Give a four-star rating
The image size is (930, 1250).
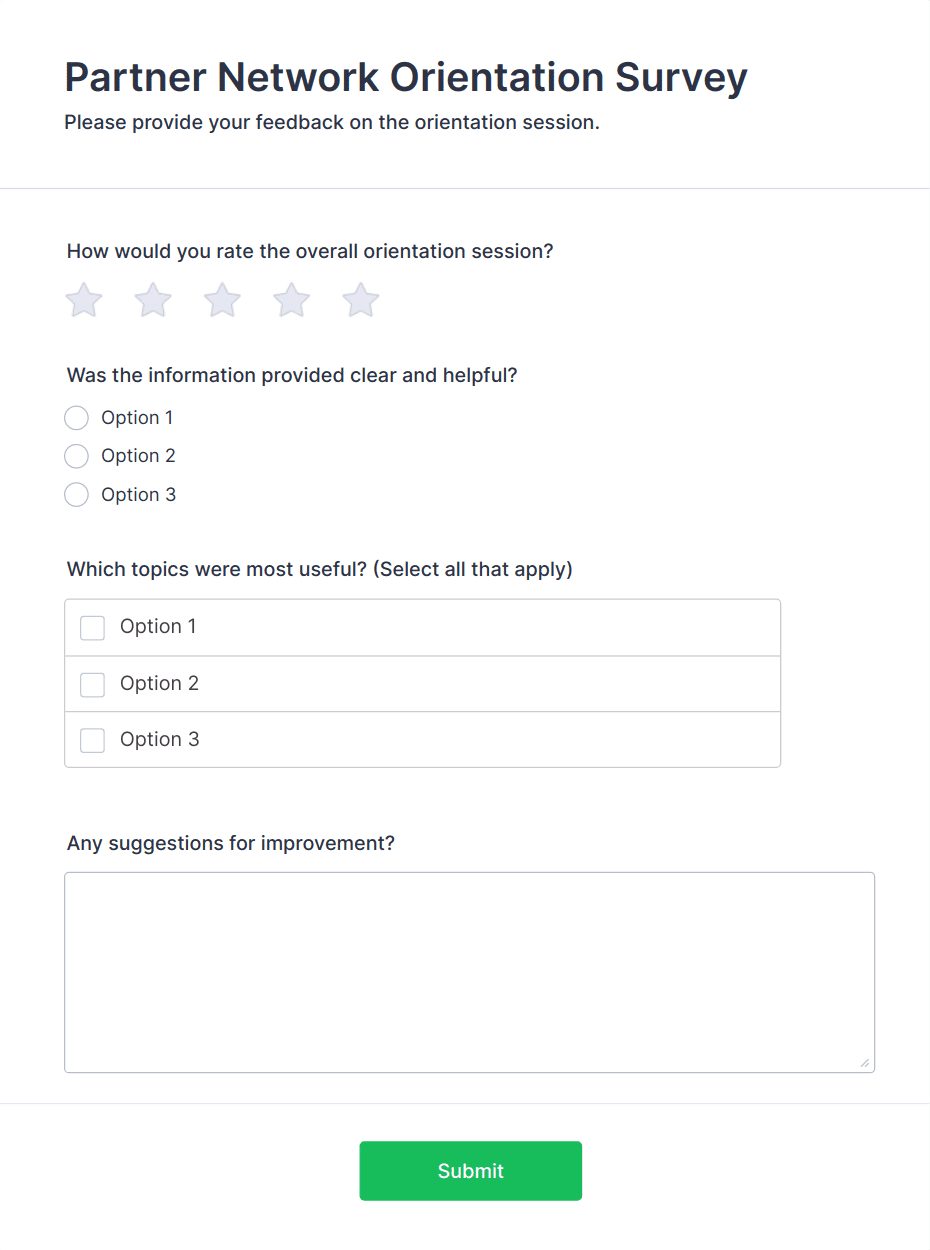(292, 300)
